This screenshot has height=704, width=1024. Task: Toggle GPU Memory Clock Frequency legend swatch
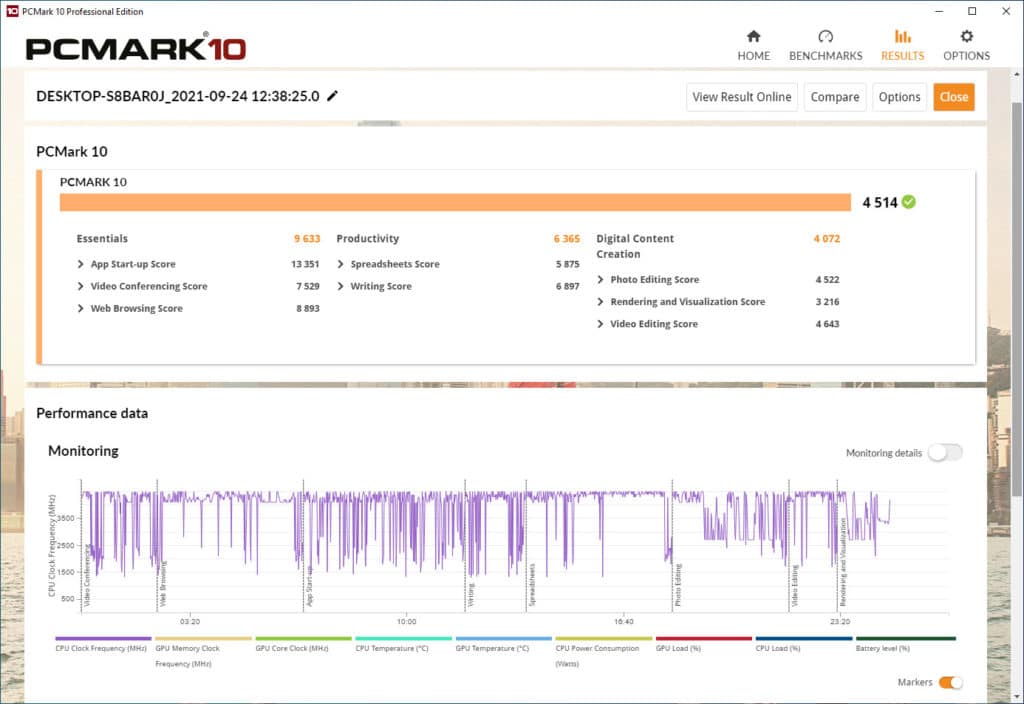203,638
